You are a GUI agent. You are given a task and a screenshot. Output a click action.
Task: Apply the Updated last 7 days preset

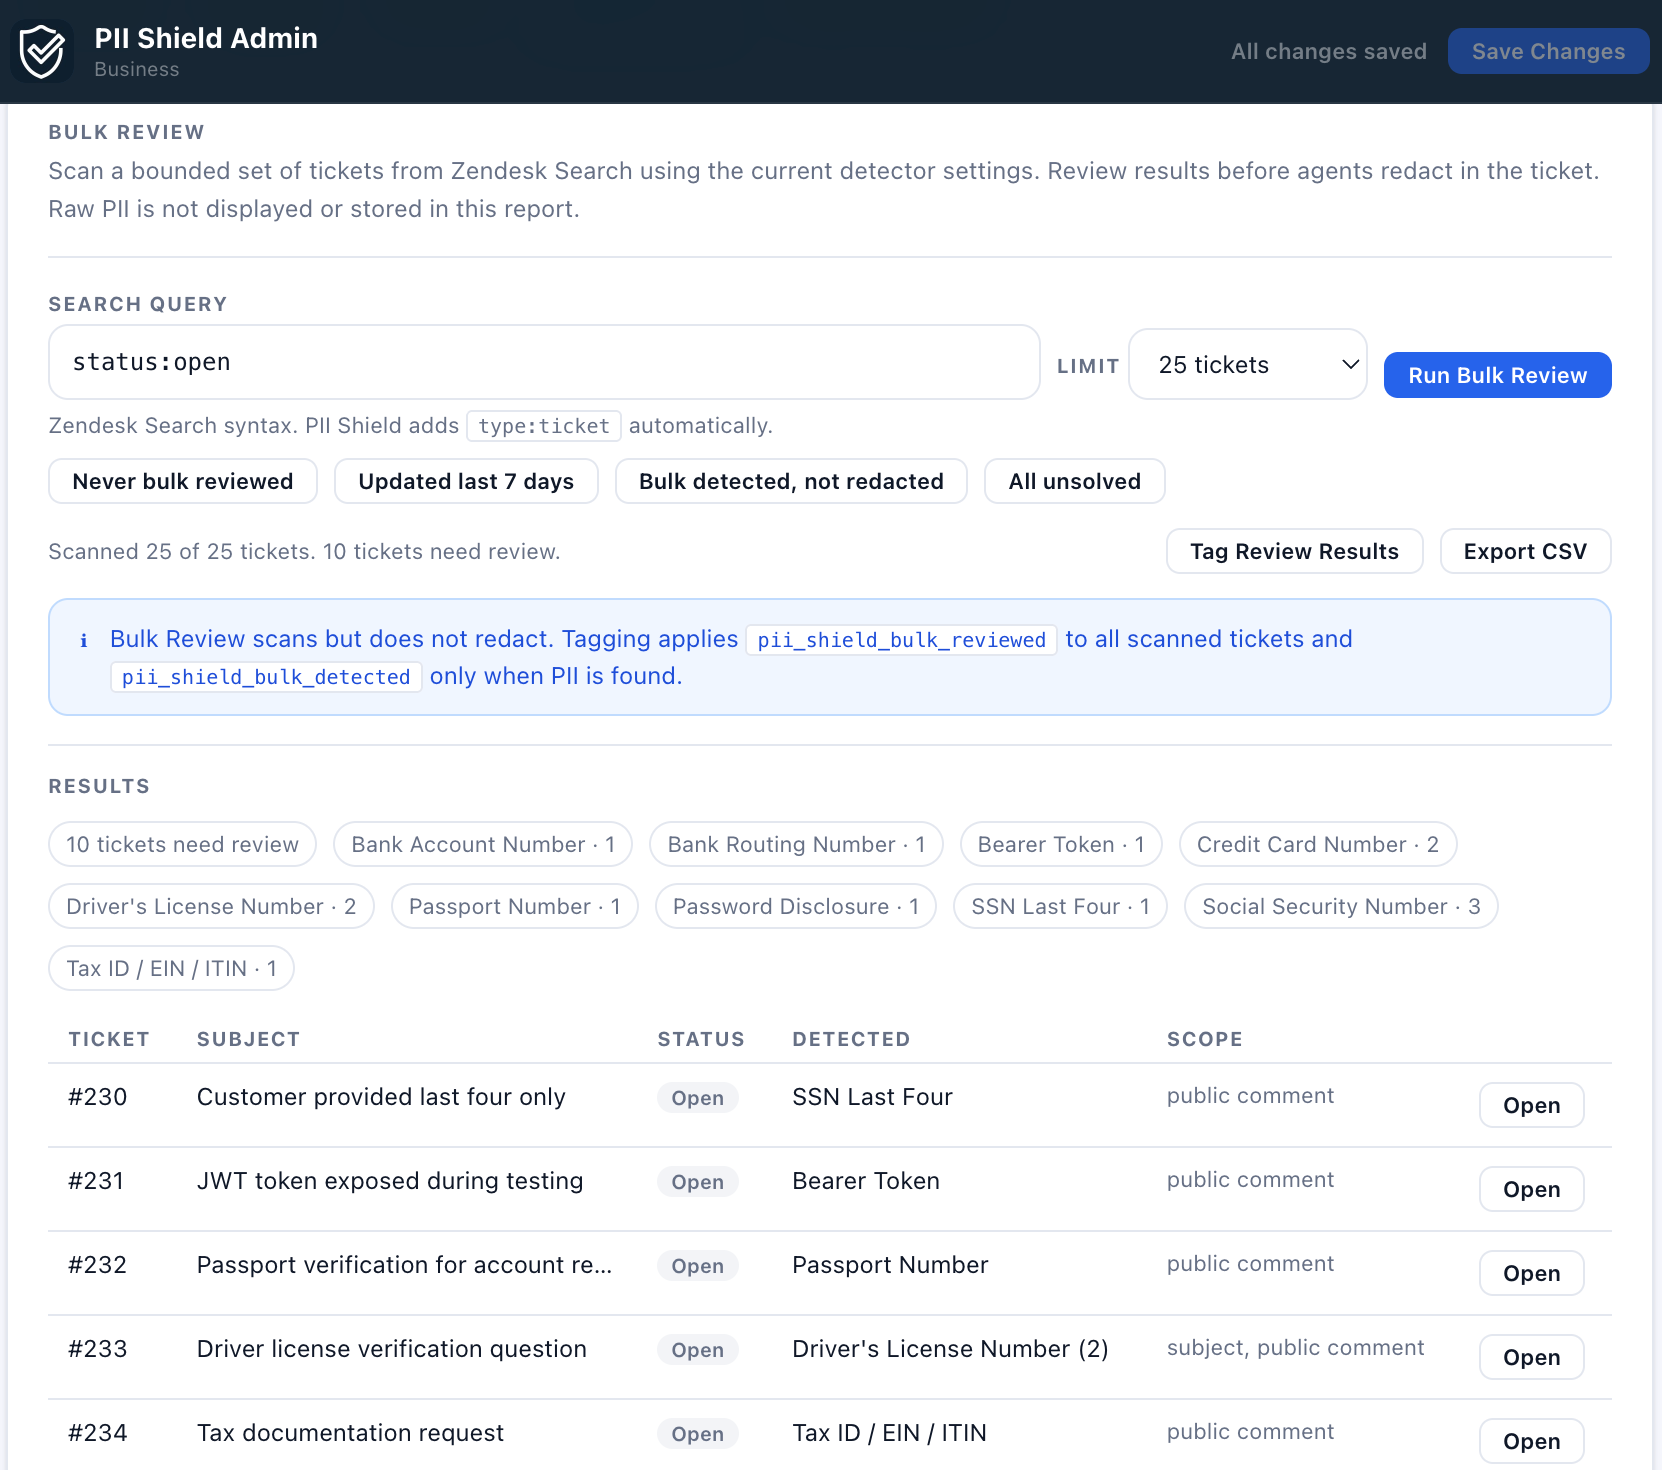coord(466,481)
